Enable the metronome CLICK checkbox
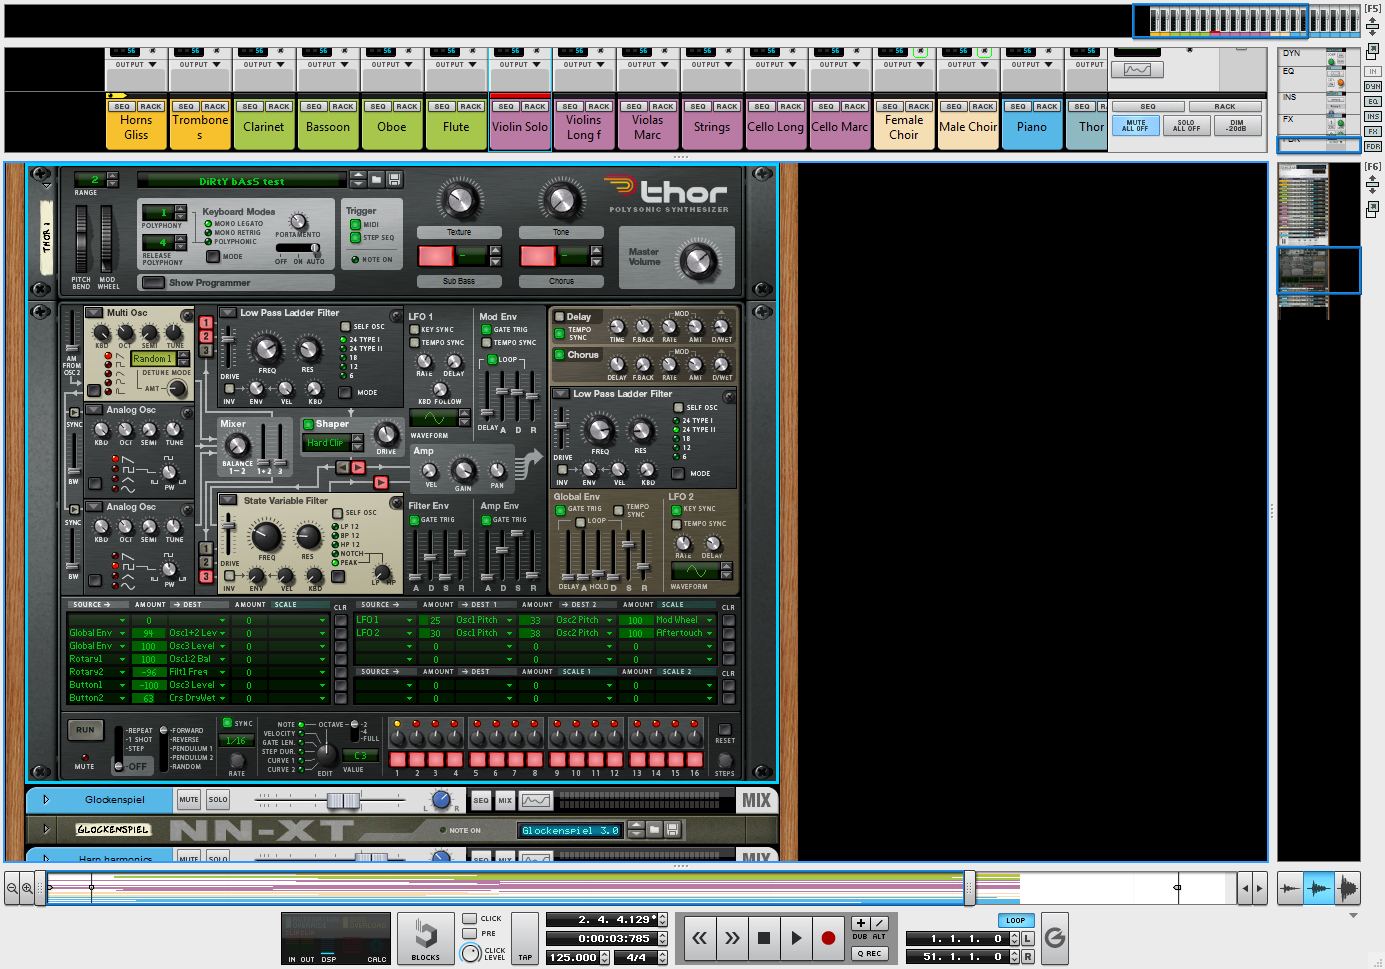 point(469,918)
